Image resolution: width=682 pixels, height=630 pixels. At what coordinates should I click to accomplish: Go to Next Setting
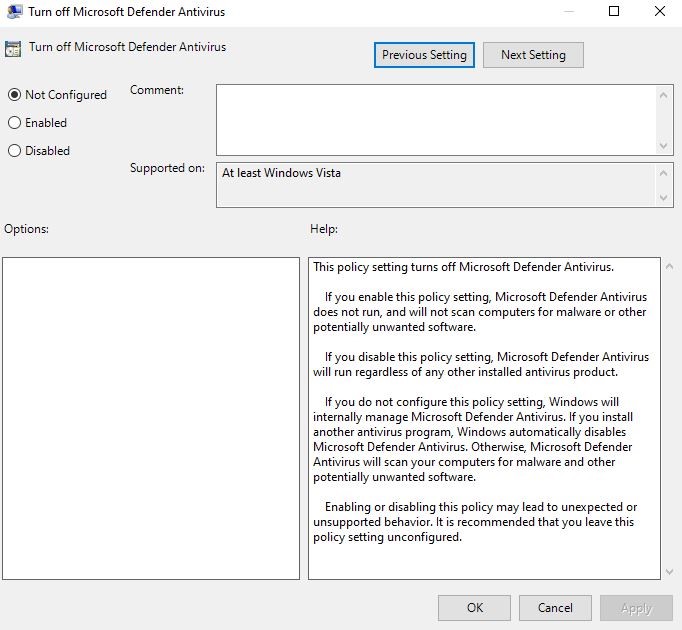click(533, 55)
